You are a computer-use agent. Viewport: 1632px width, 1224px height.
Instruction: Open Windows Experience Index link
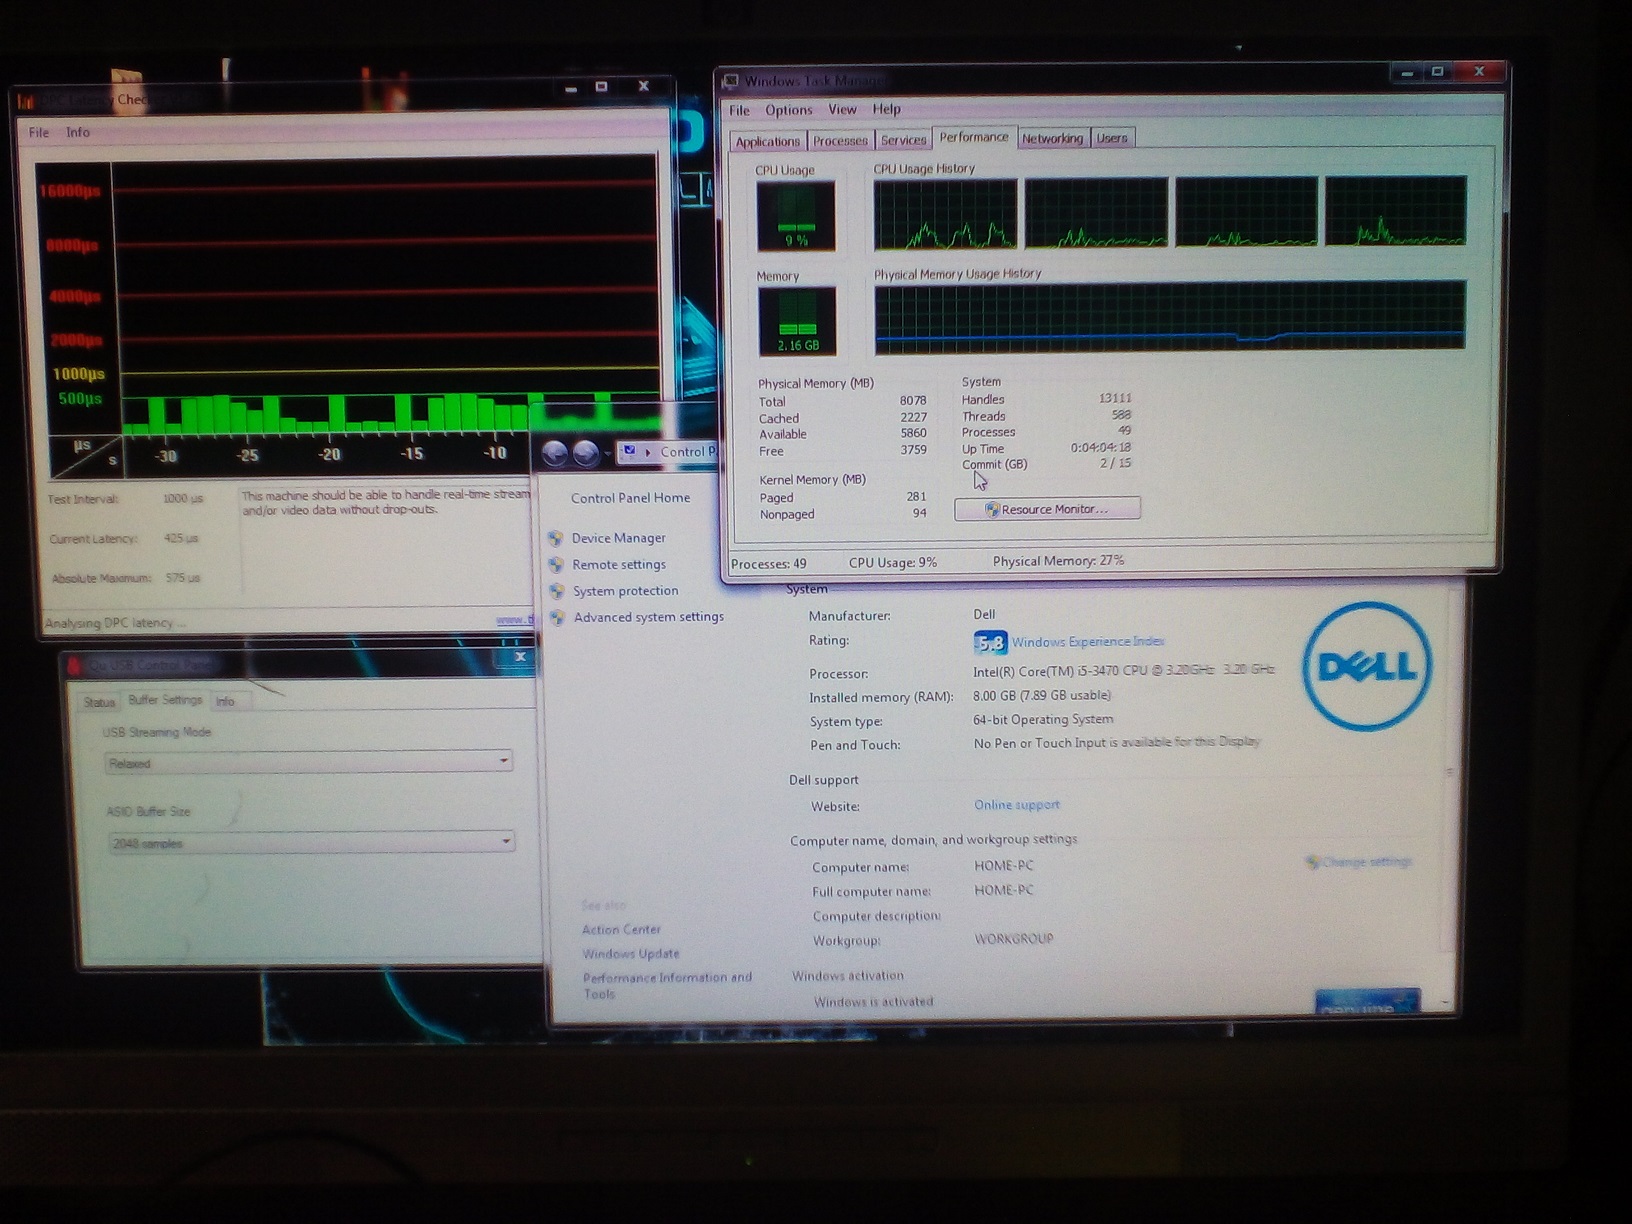(1088, 642)
